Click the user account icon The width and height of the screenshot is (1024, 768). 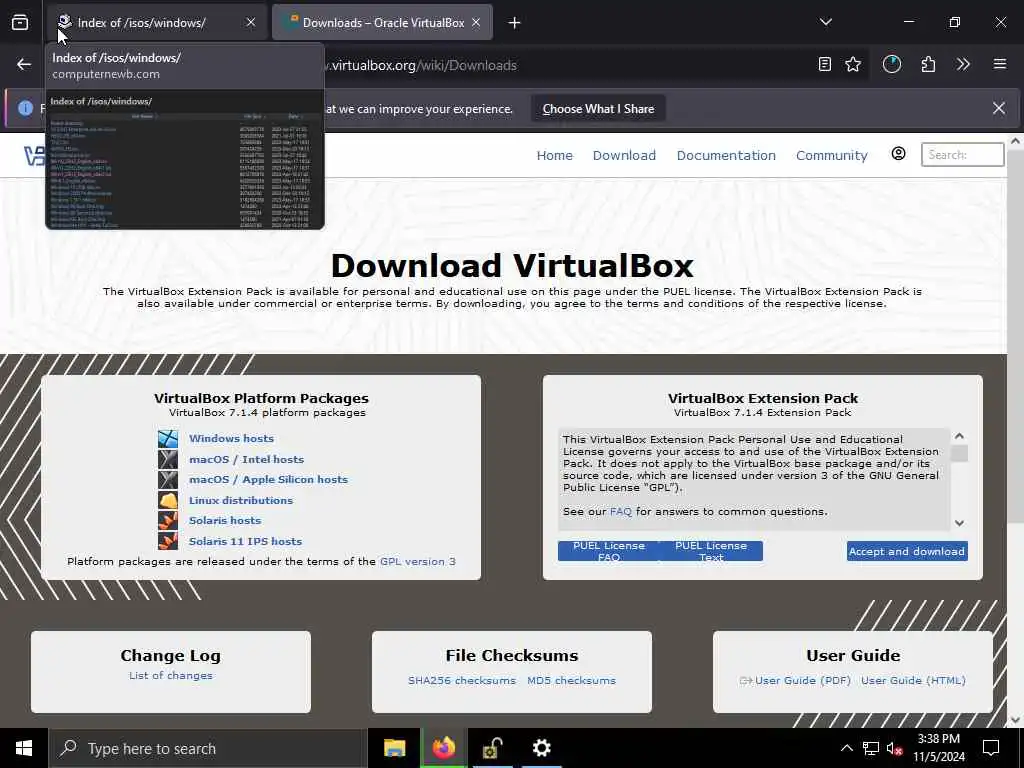(899, 153)
